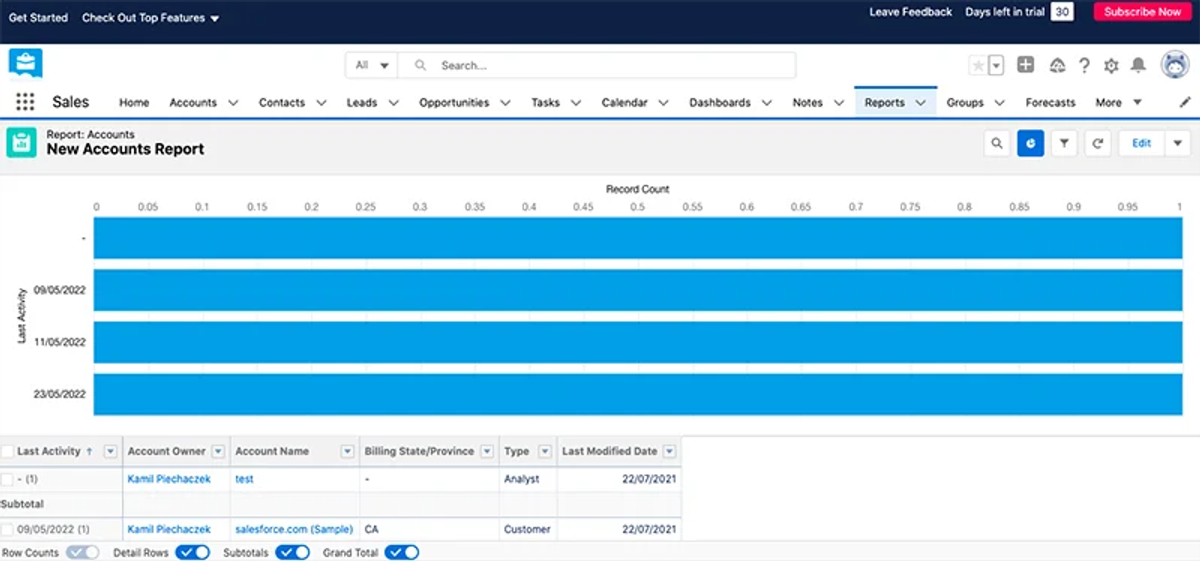
Task: Open the Last Modified Date column menu
Action: click(x=669, y=451)
